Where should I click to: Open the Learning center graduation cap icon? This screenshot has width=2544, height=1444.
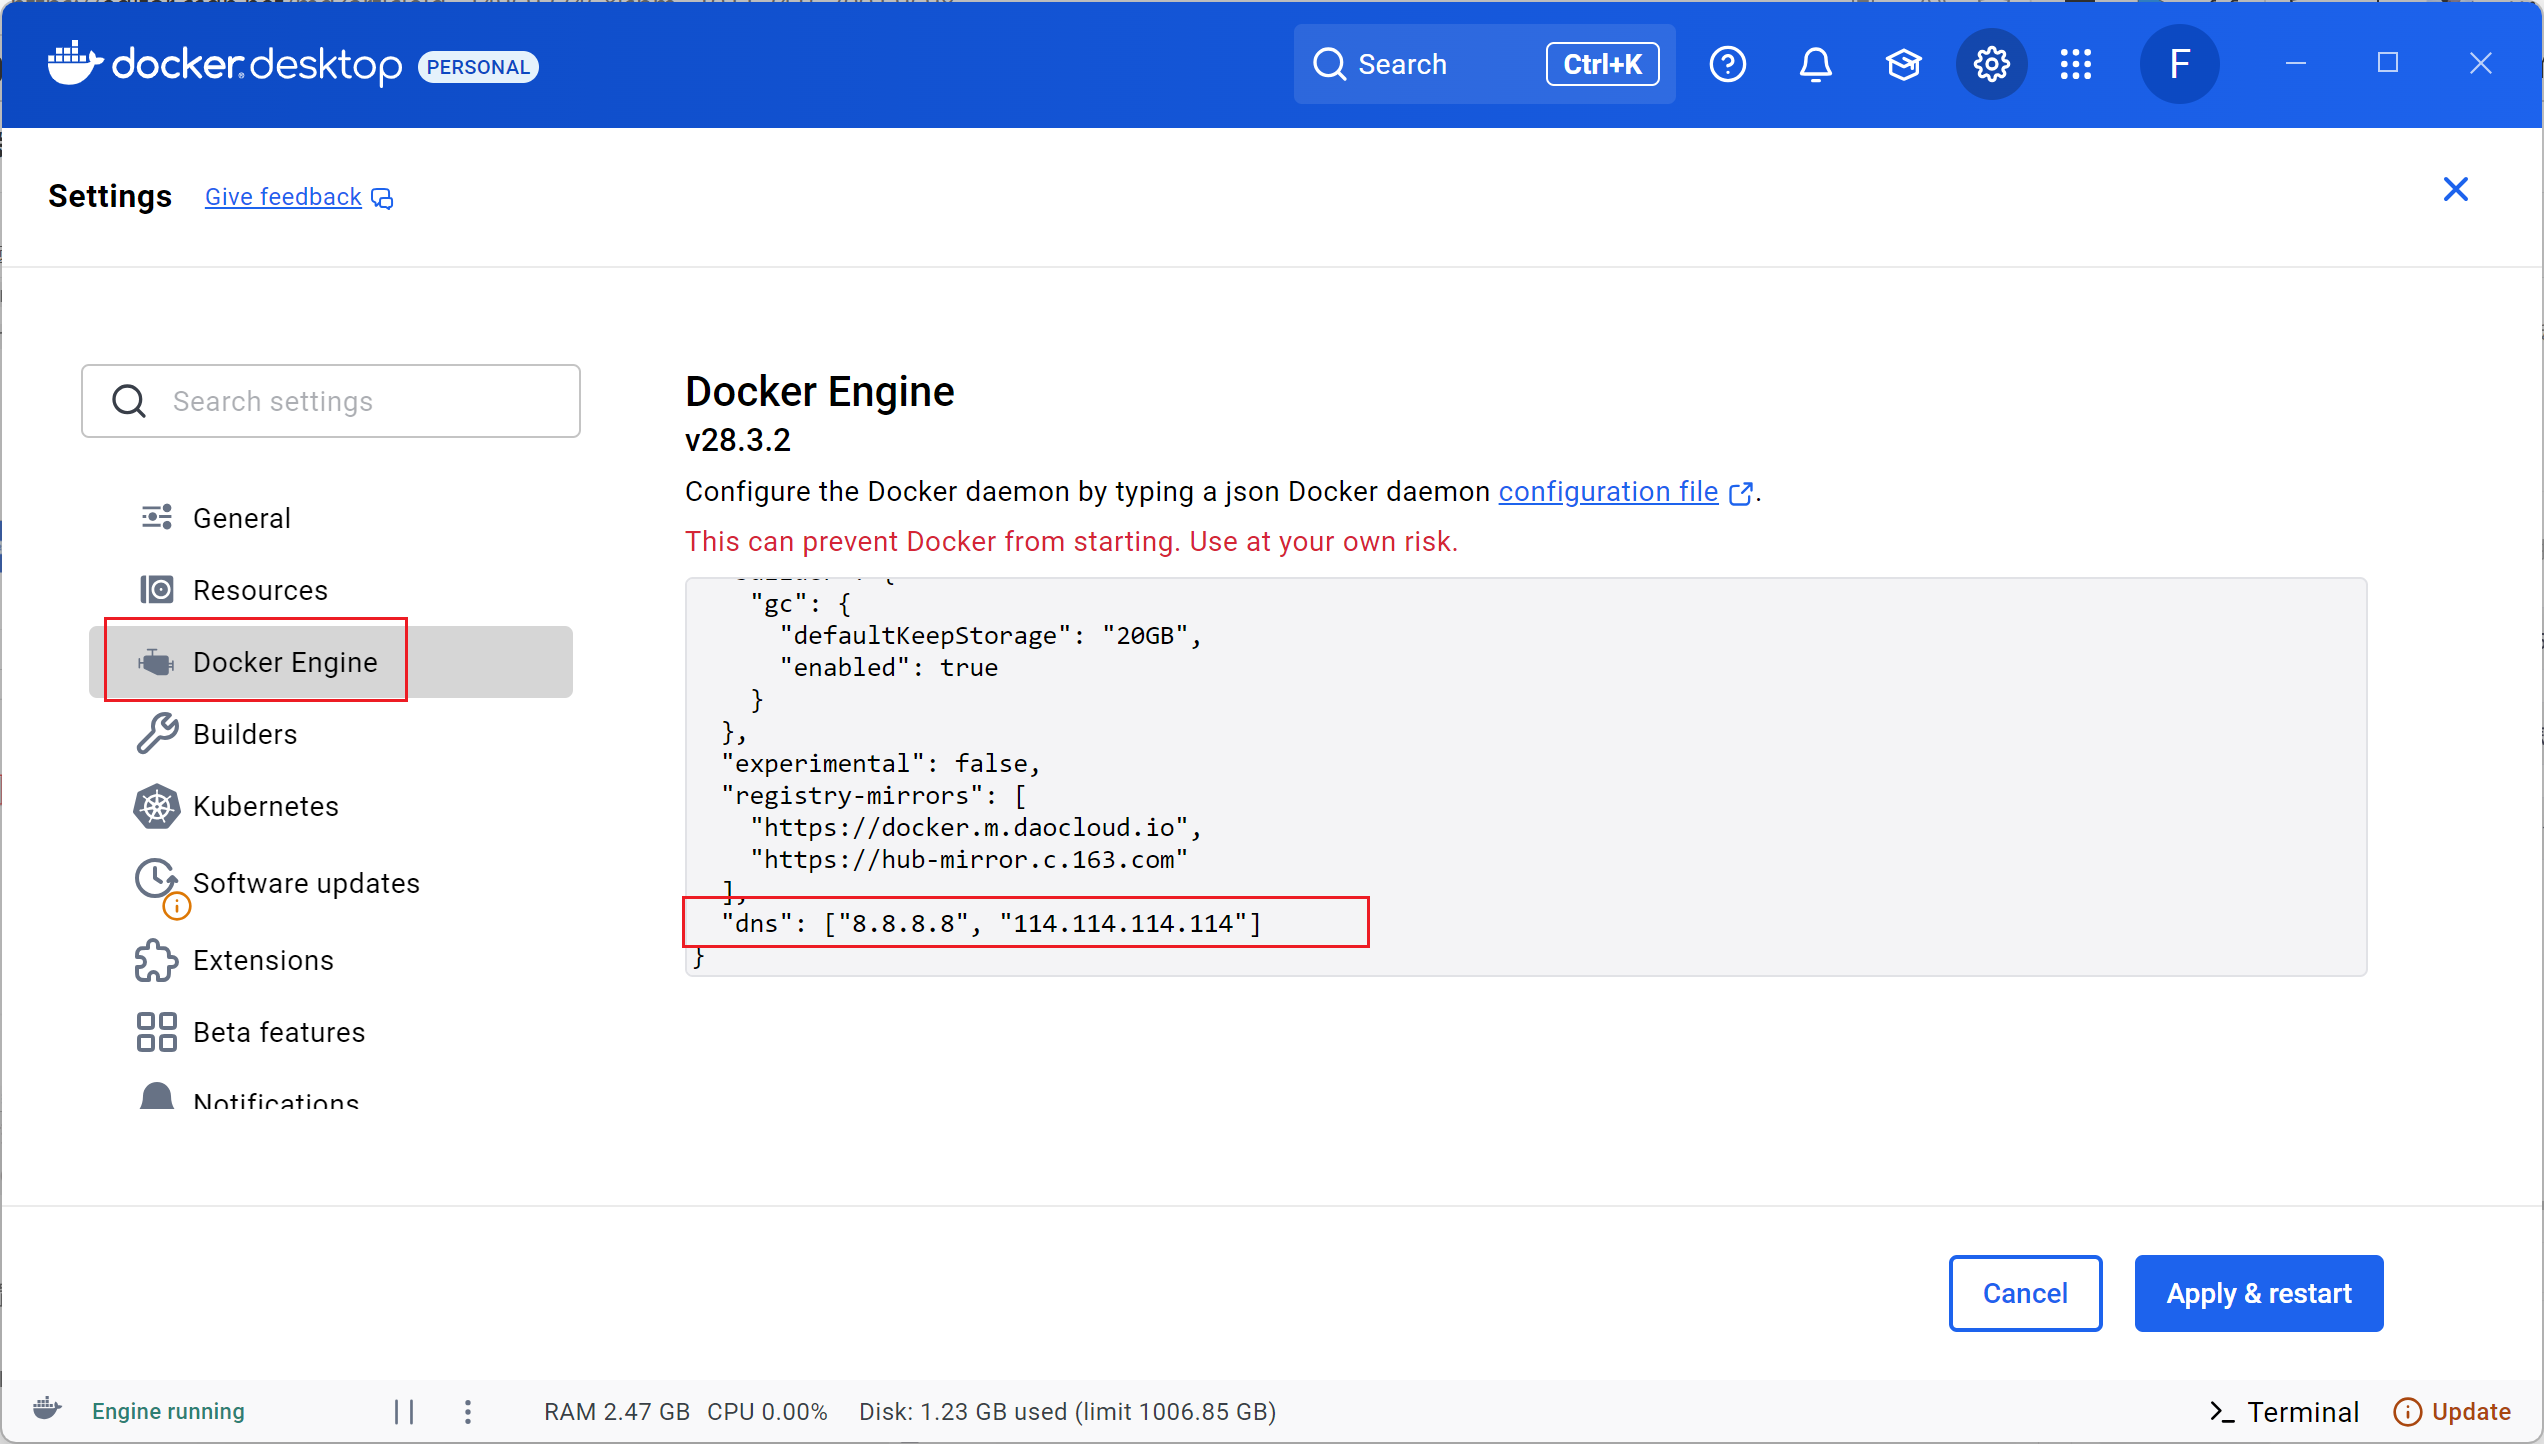[x=1903, y=65]
